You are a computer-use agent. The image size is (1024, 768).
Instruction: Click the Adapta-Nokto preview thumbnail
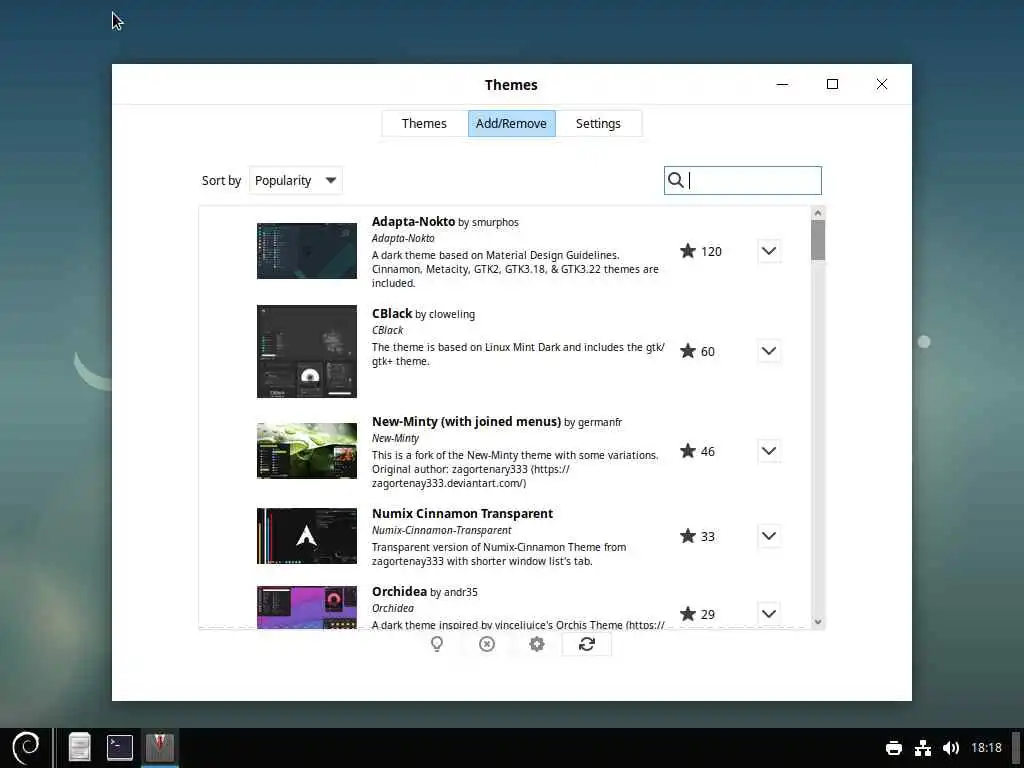[x=306, y=251]
